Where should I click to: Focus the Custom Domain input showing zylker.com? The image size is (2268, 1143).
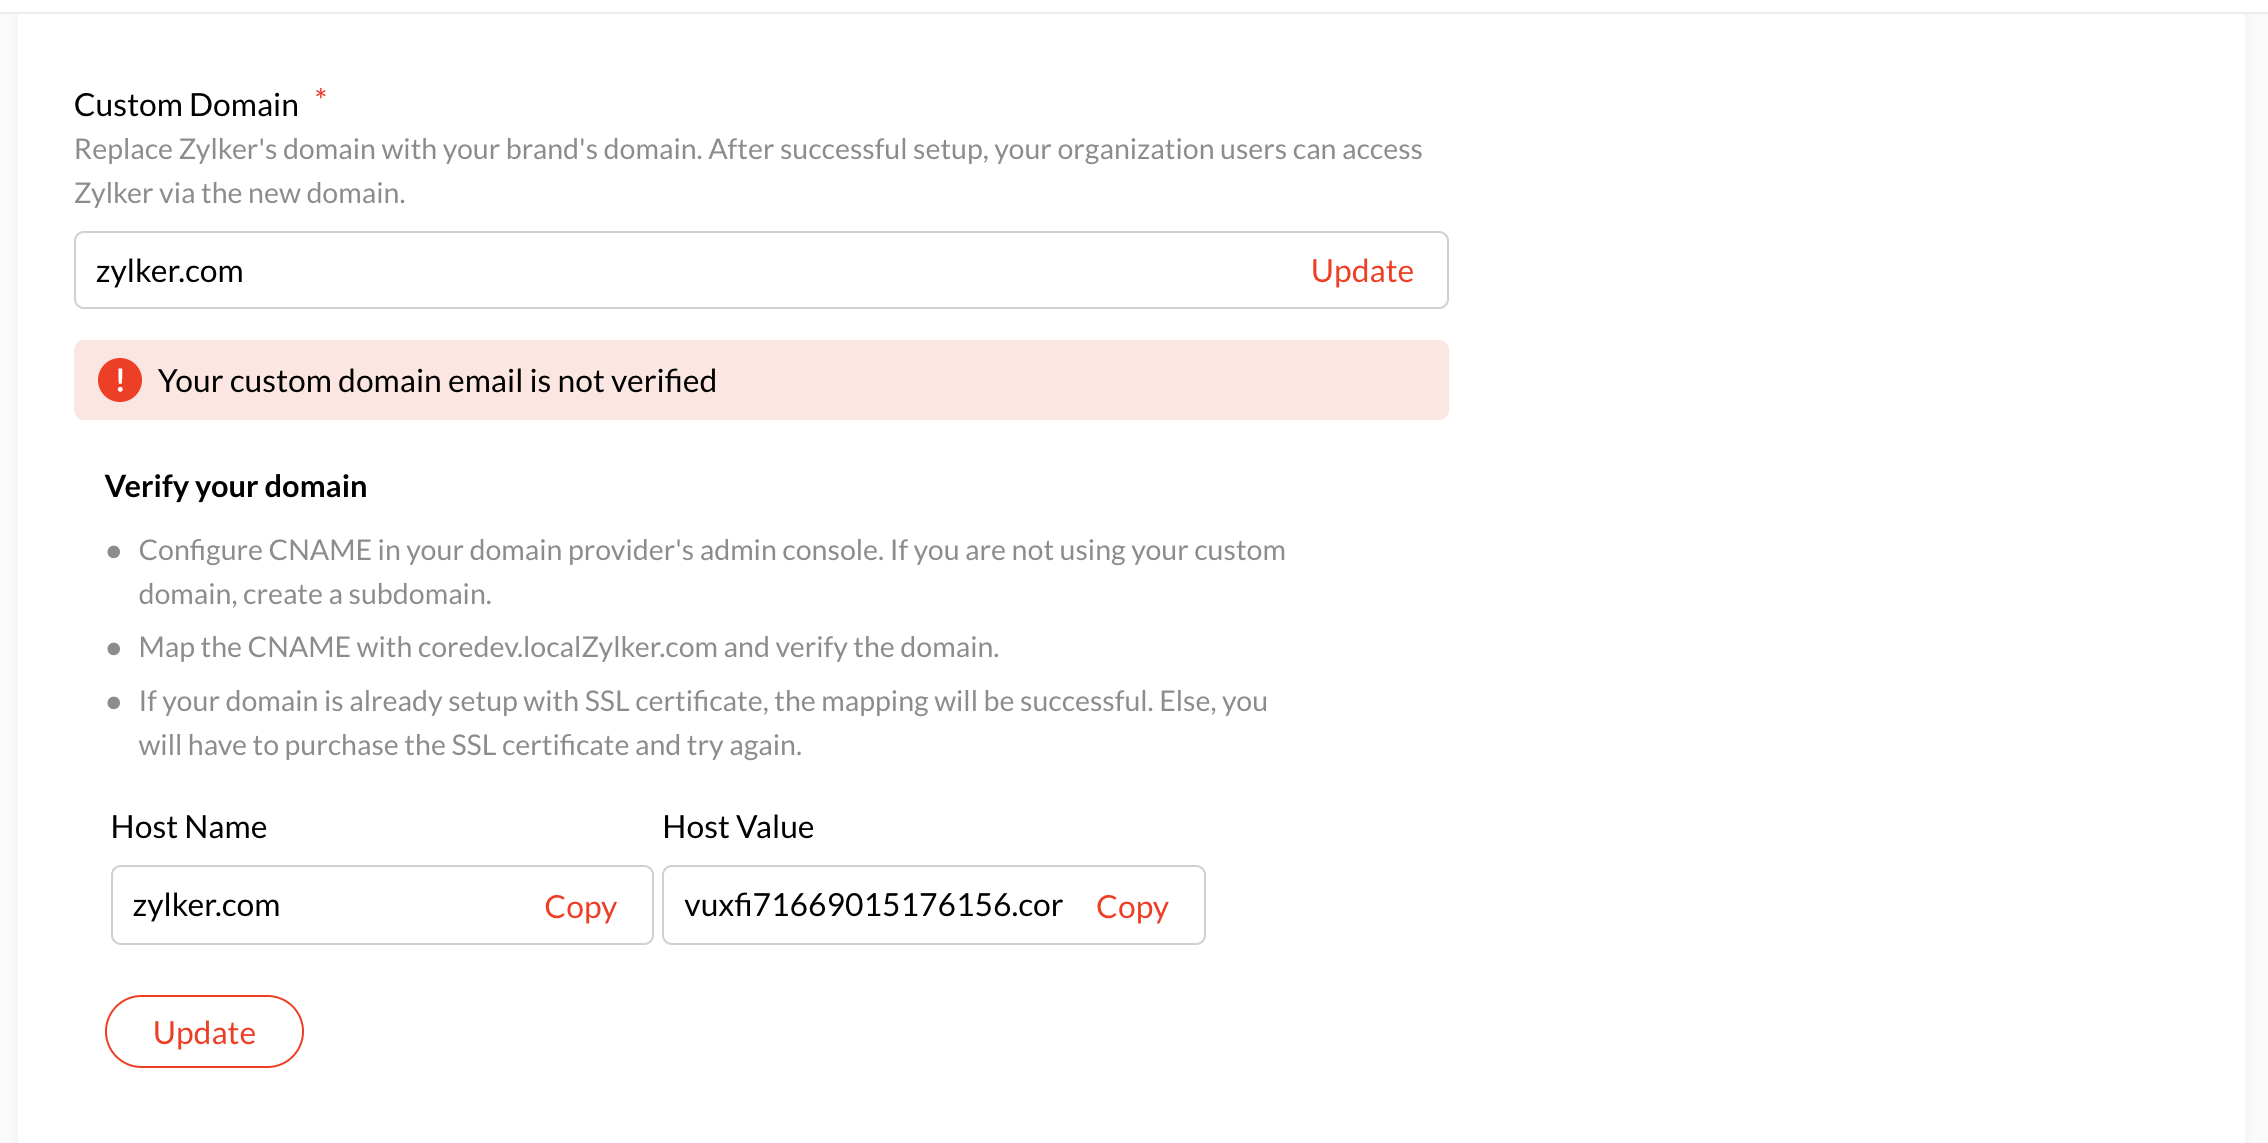(680, 271)
